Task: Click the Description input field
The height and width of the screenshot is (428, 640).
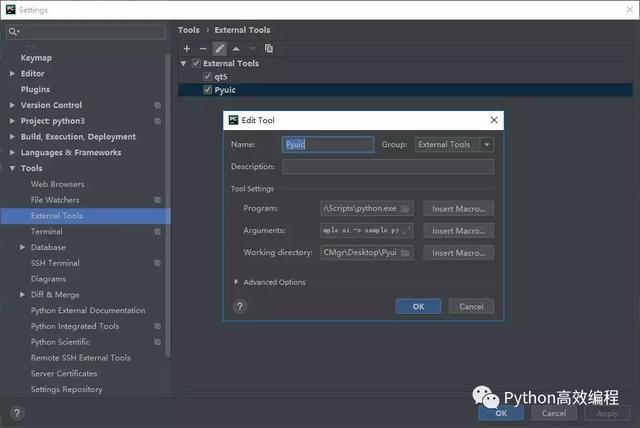Action: (389, 167)
